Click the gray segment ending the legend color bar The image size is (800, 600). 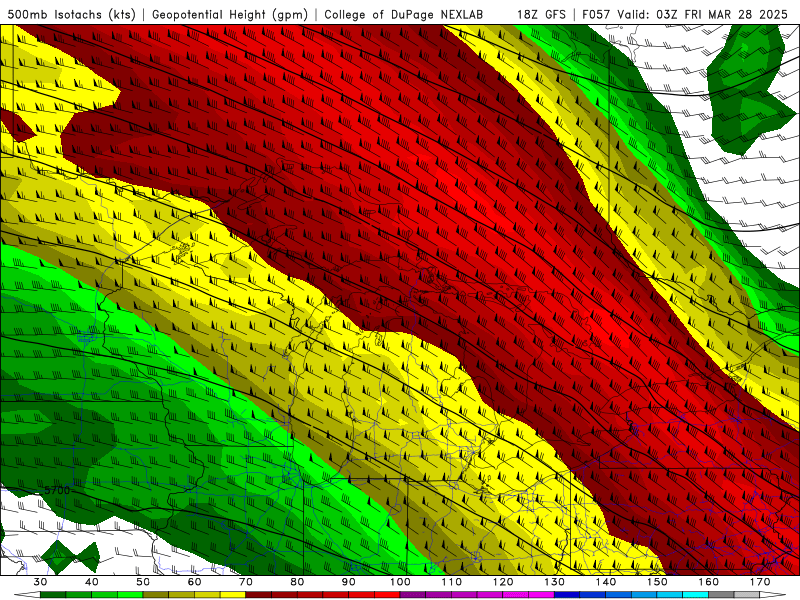[747, 594]
